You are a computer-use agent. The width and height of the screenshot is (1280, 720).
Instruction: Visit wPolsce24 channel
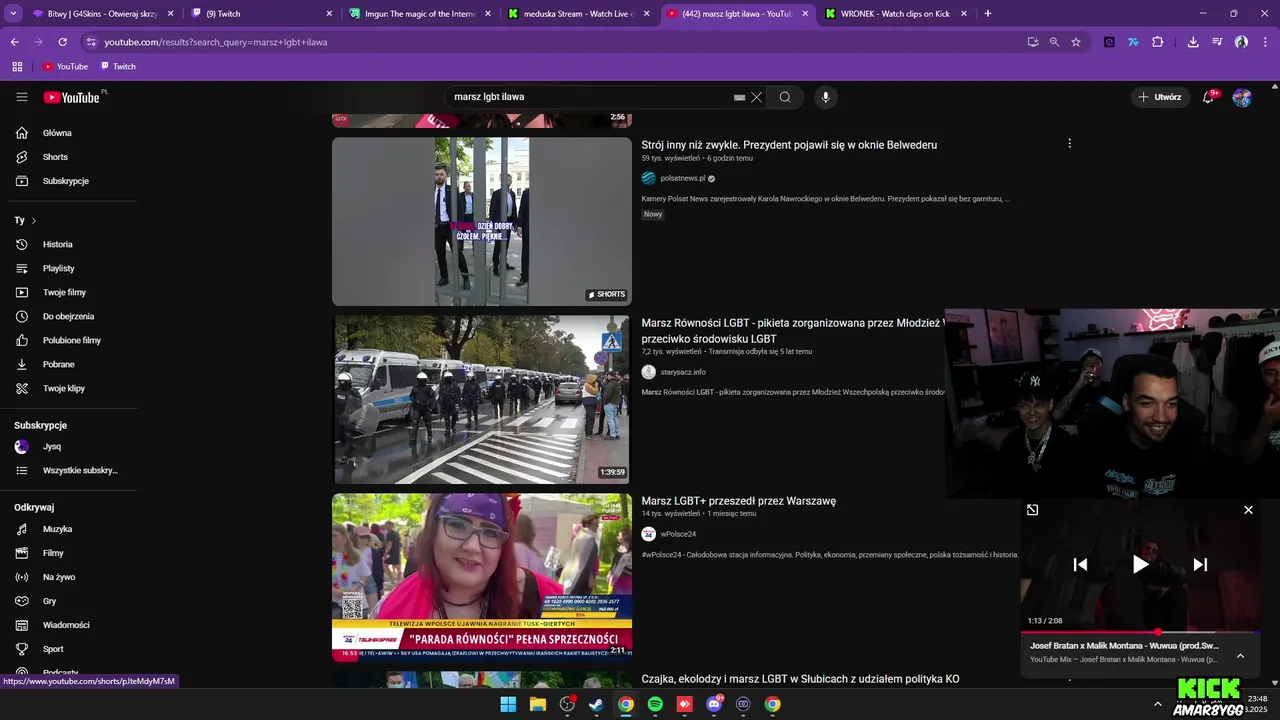point(678,534)
